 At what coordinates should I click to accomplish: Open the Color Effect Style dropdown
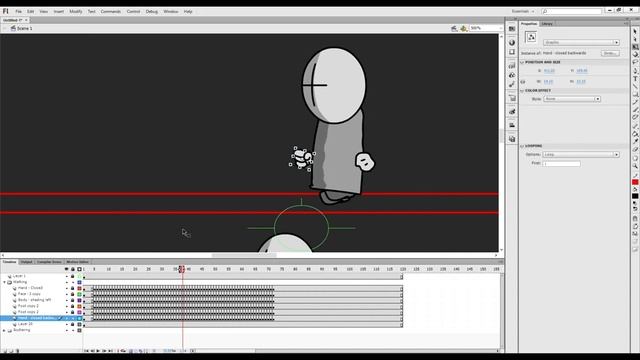572,99
